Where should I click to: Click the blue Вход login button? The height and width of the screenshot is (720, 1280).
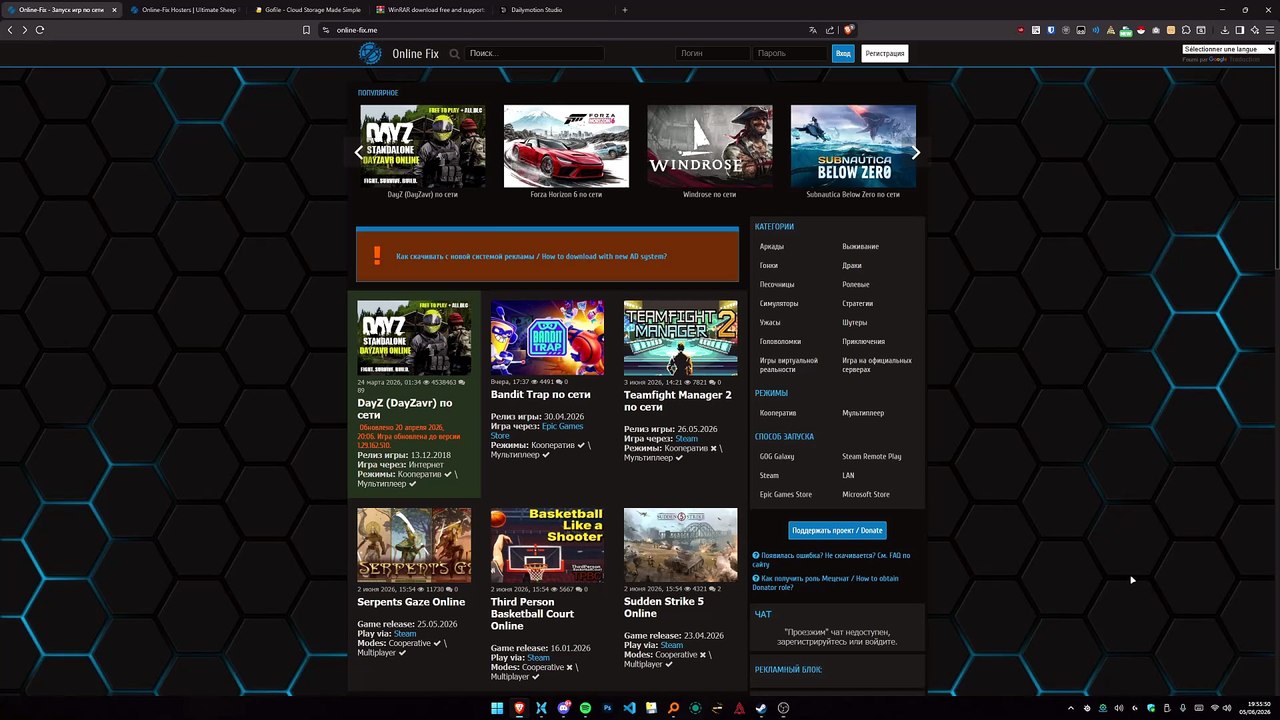[843, 54]
